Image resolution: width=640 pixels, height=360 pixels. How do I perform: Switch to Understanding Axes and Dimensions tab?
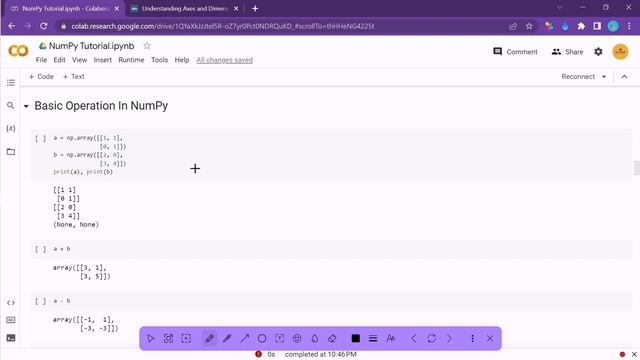pyautogui.click(x=184, y=9)
